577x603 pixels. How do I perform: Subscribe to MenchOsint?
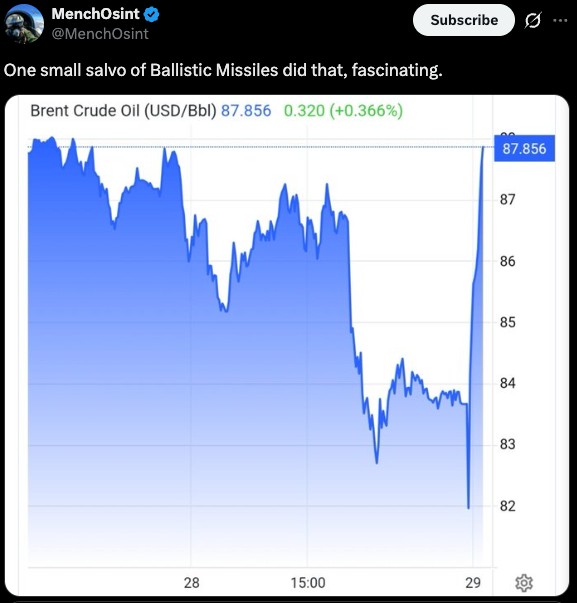coord(464,20)
